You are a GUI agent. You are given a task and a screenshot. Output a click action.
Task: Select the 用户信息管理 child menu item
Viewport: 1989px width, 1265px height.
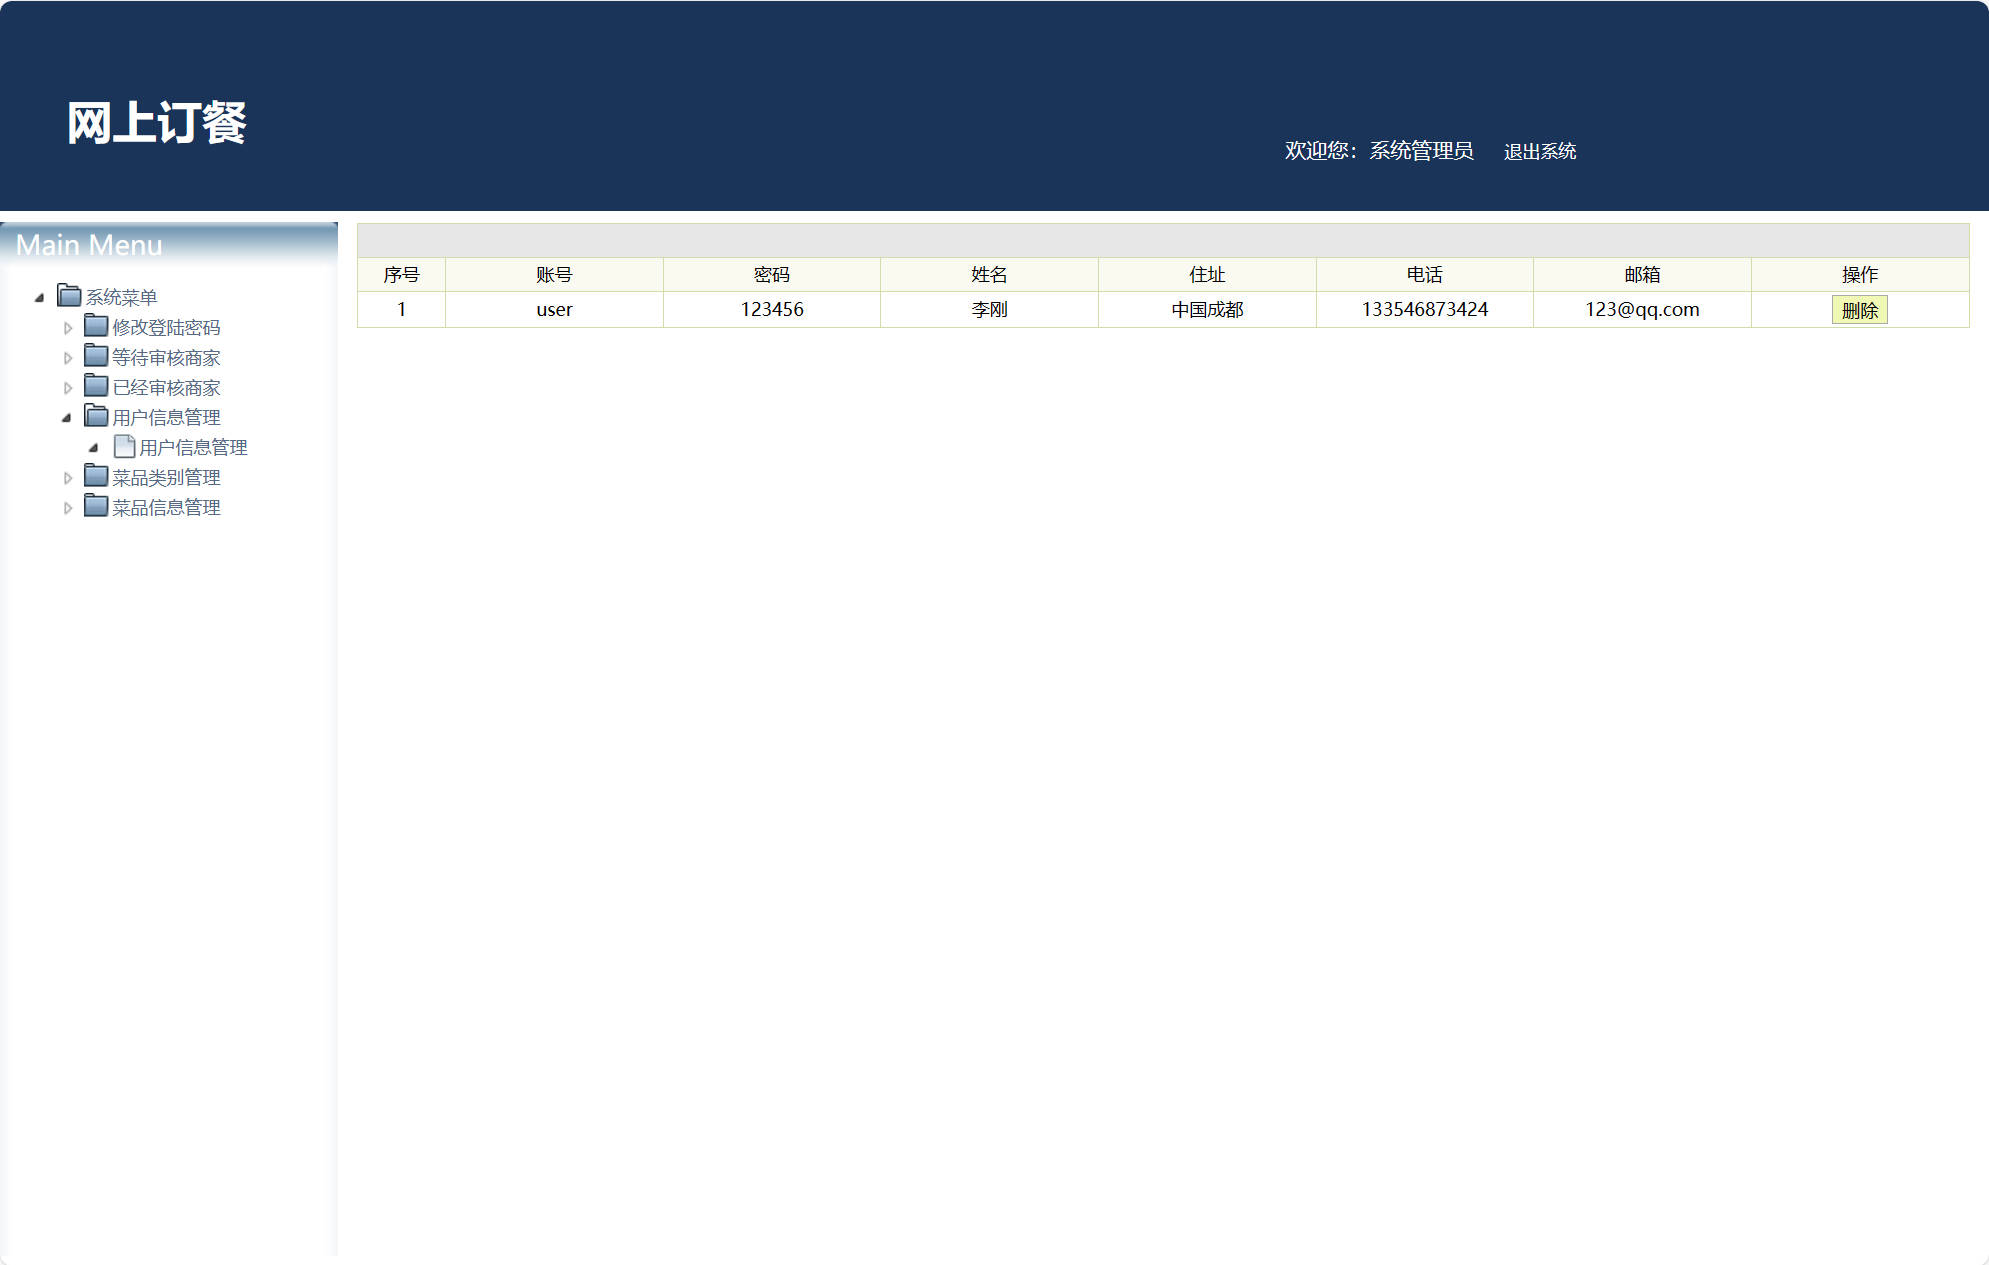tap(193, 448)
